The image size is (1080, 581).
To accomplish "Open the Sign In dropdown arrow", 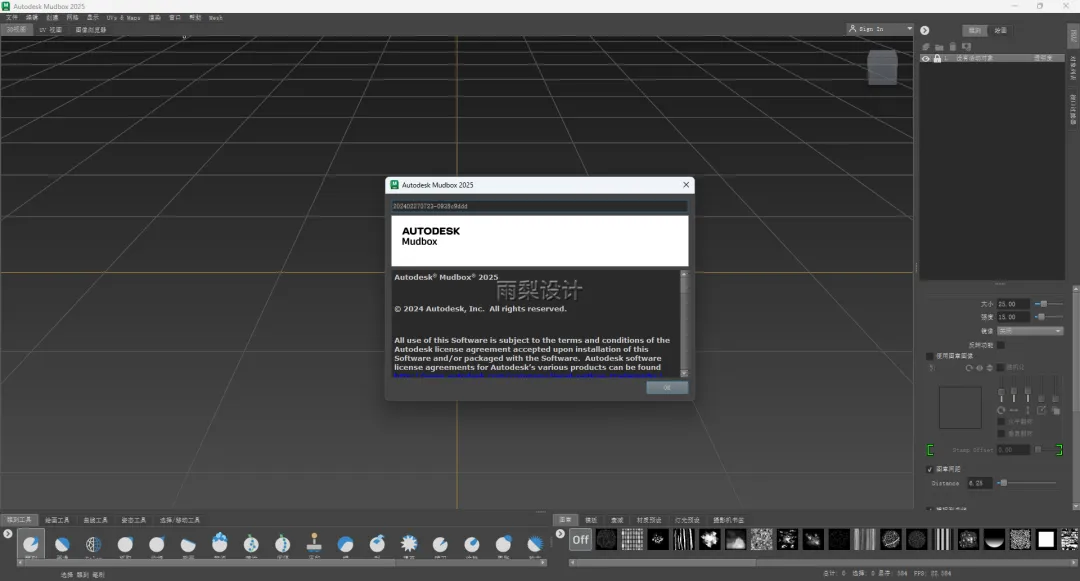I will (x=909, y=29).
